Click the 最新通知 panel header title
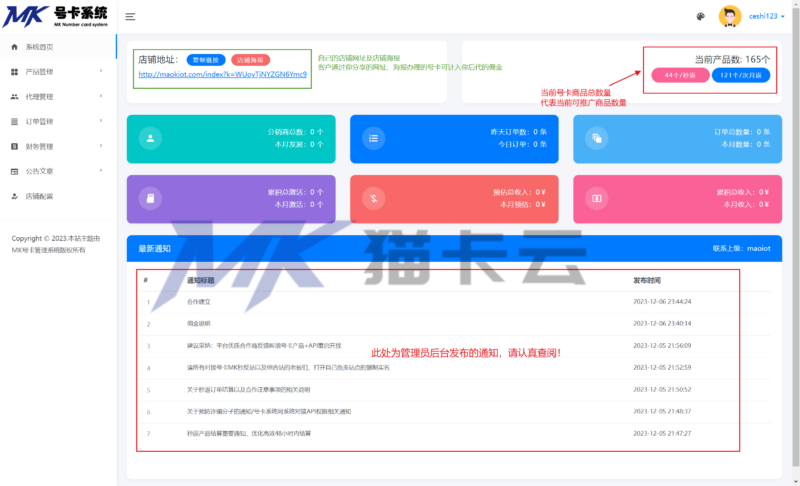Screen dimensions: 800x486 click(154, 249)
